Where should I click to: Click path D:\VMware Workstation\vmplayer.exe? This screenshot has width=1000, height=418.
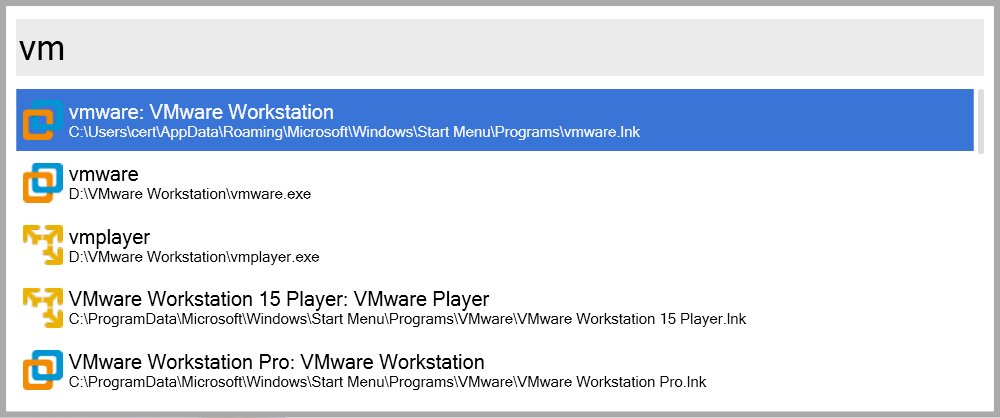point(194,257)
